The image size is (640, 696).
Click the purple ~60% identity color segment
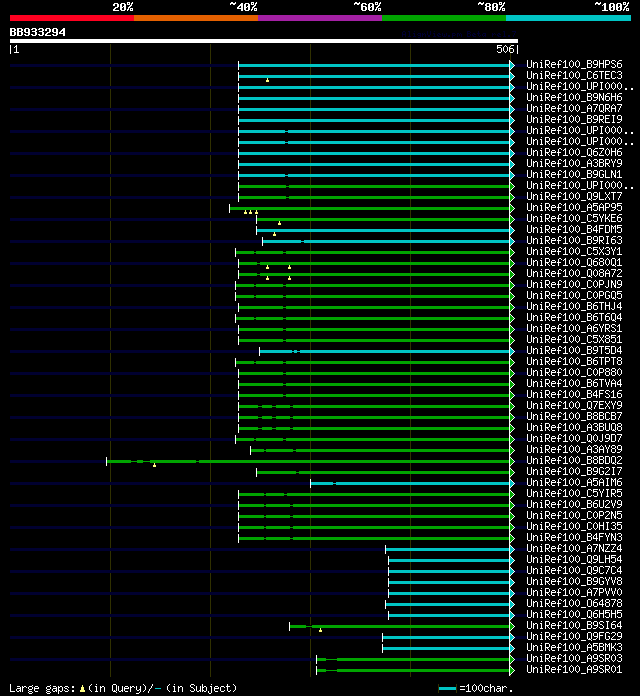point(320,18)
